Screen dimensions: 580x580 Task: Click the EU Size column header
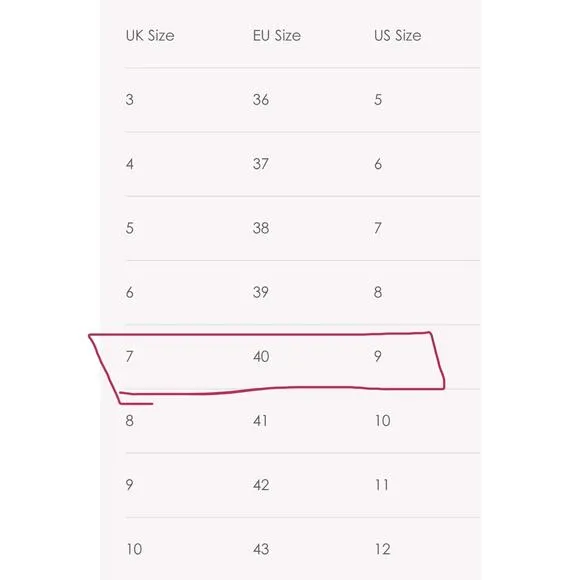coord(277,36)
